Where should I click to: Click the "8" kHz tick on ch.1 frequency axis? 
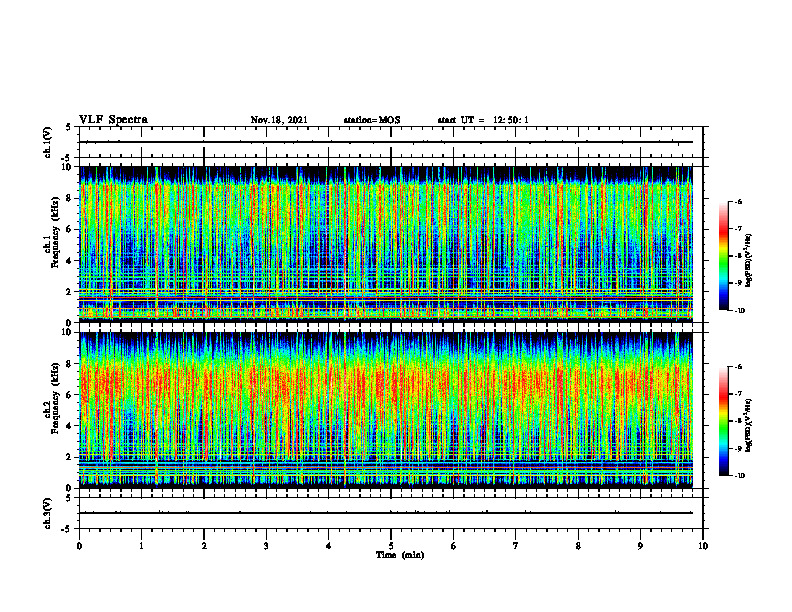[69, 198]
